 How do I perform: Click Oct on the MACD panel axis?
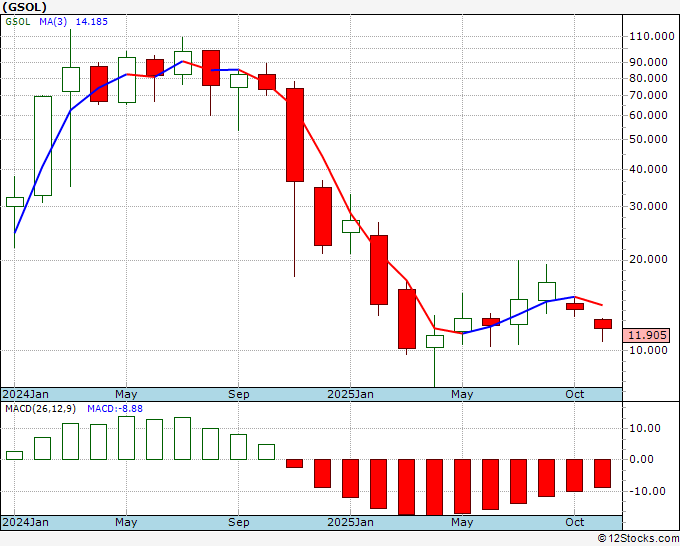pyautogui.click(x=575, y=522)
